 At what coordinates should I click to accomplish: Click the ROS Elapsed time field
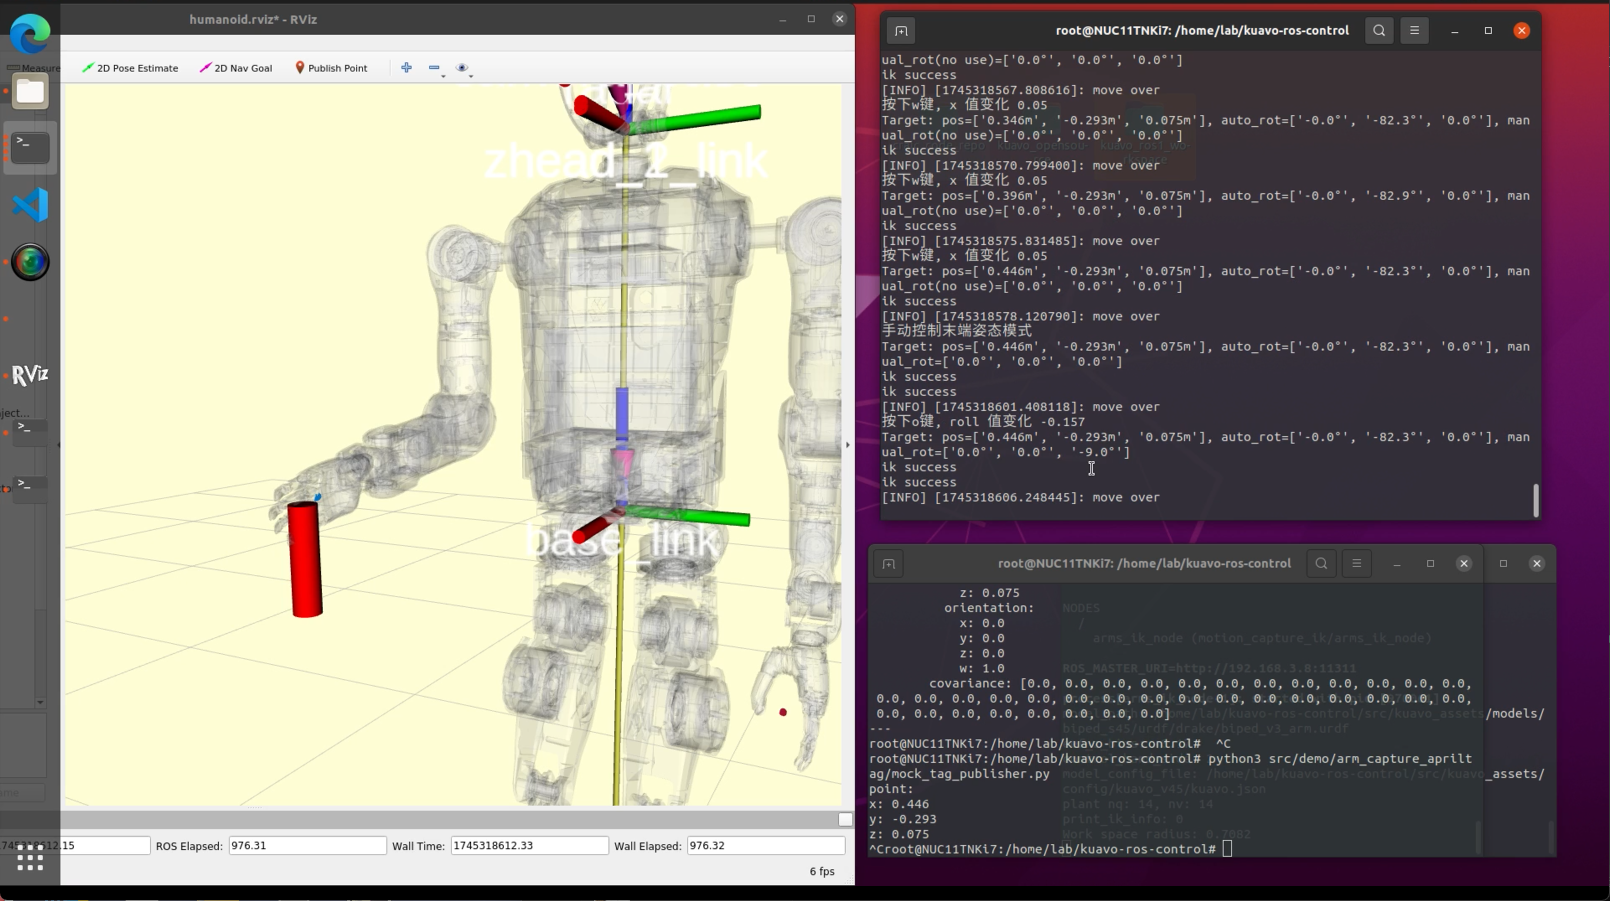click(x=307, y=846)
